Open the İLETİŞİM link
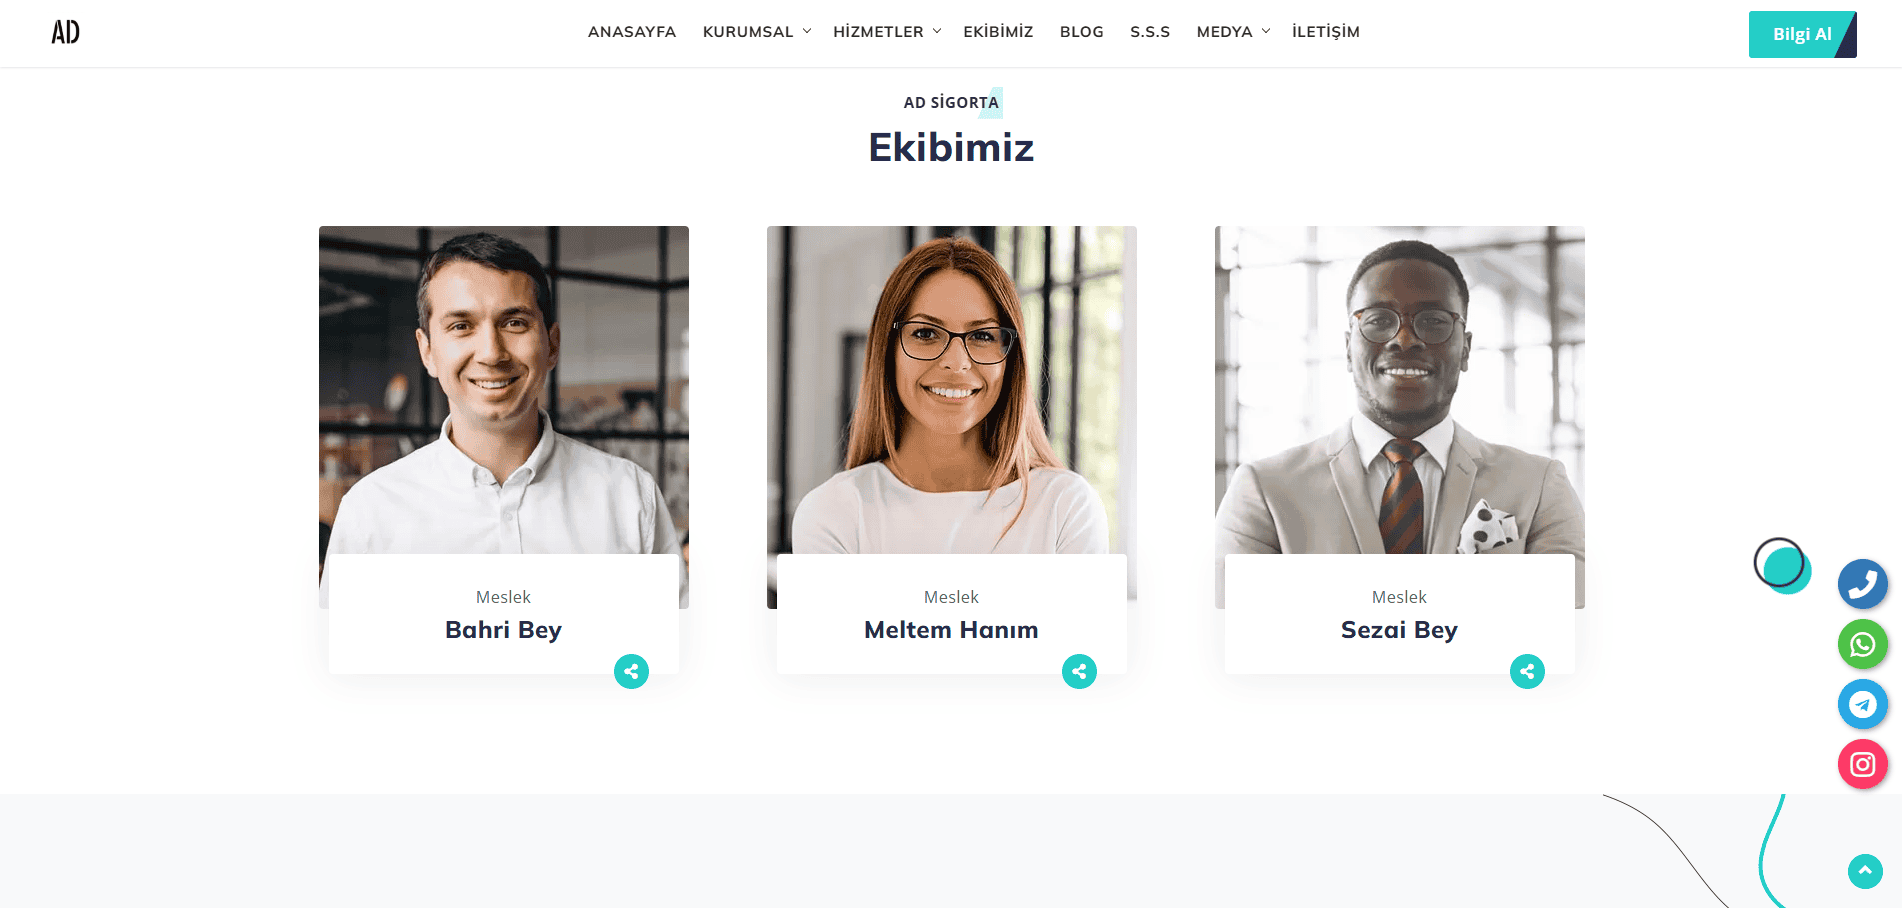The height and width of the screenshot is (908, 1902). tap(1326, 32)
